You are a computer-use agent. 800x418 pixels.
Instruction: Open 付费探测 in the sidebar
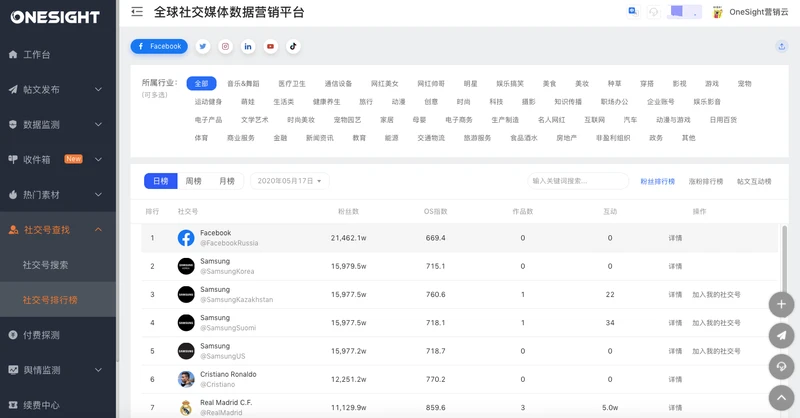(58, 335)
